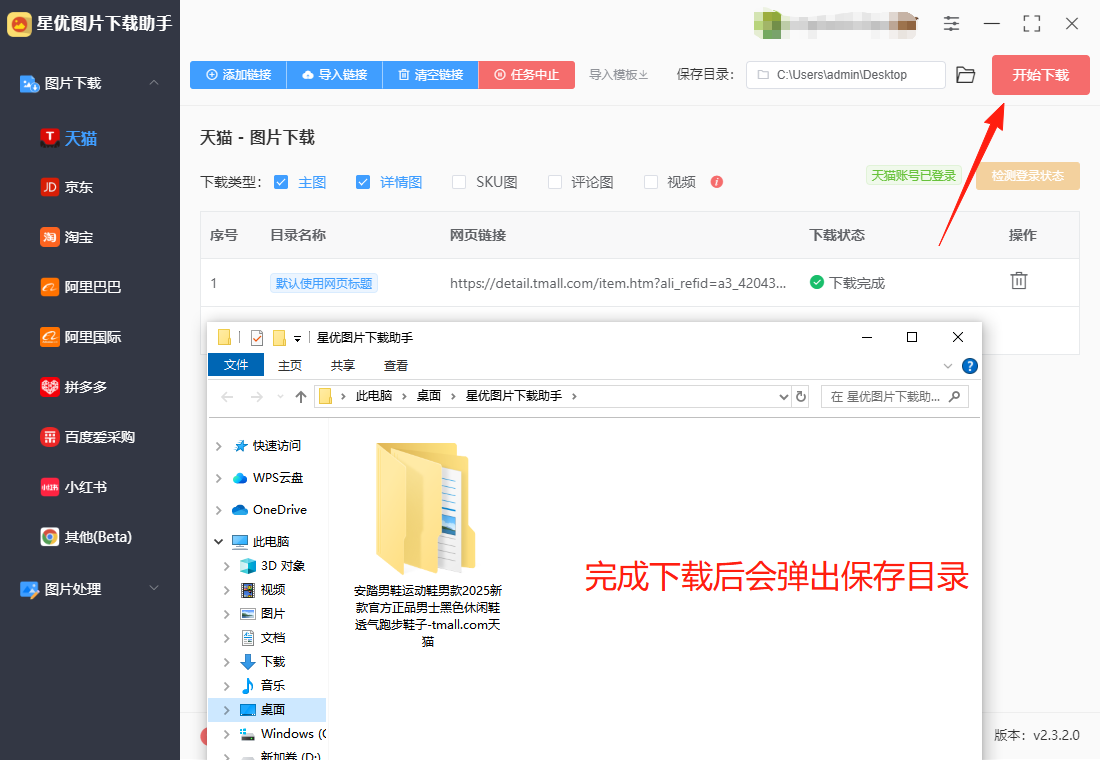This screenshot has width=1100, height=760.
Task: Open the 文件 tab in Explorer
Action: tap(236, 365)
